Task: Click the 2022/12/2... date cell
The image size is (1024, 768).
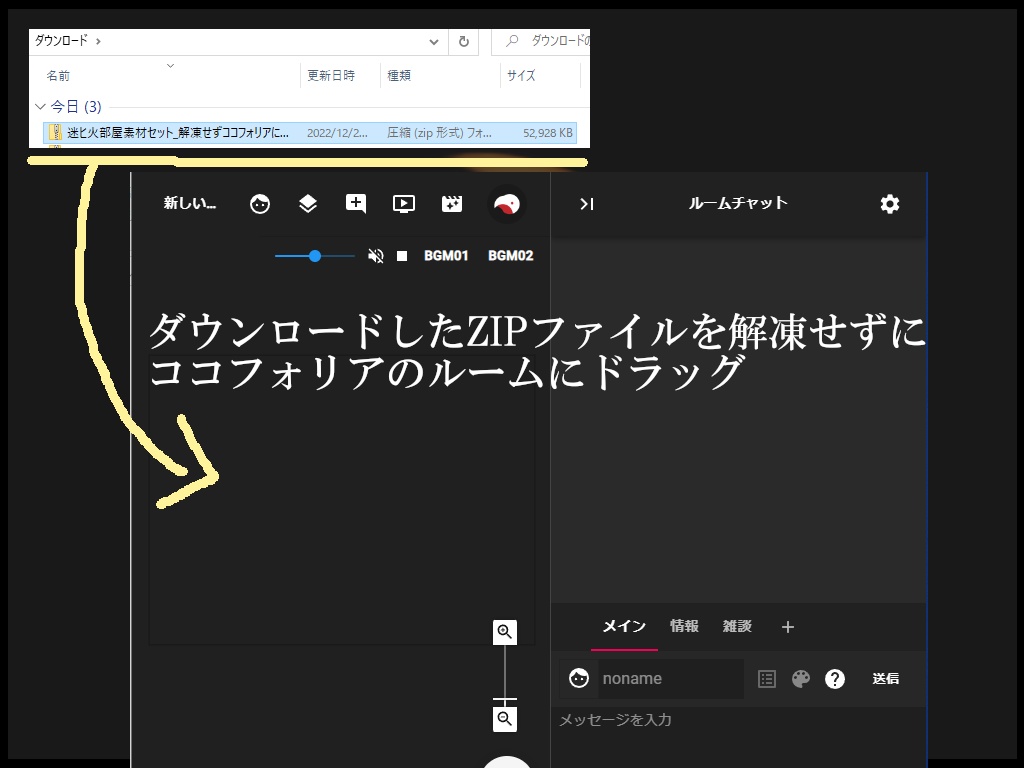Action: [x=337, y=133]
